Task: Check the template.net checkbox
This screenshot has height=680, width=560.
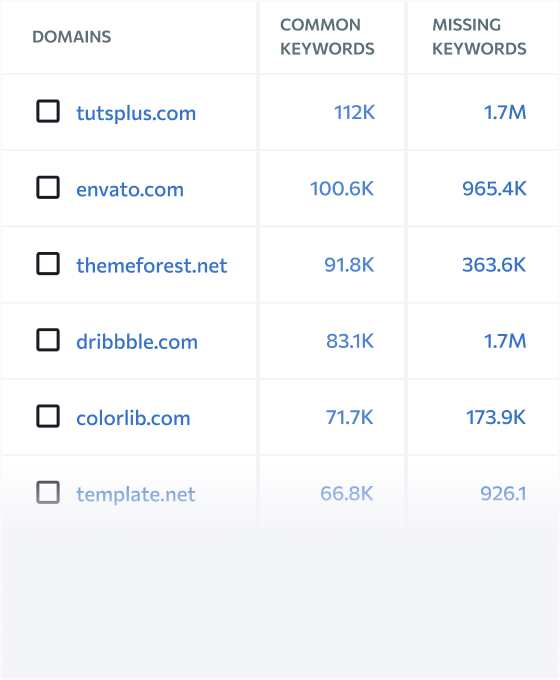Action: pos(48,493)
